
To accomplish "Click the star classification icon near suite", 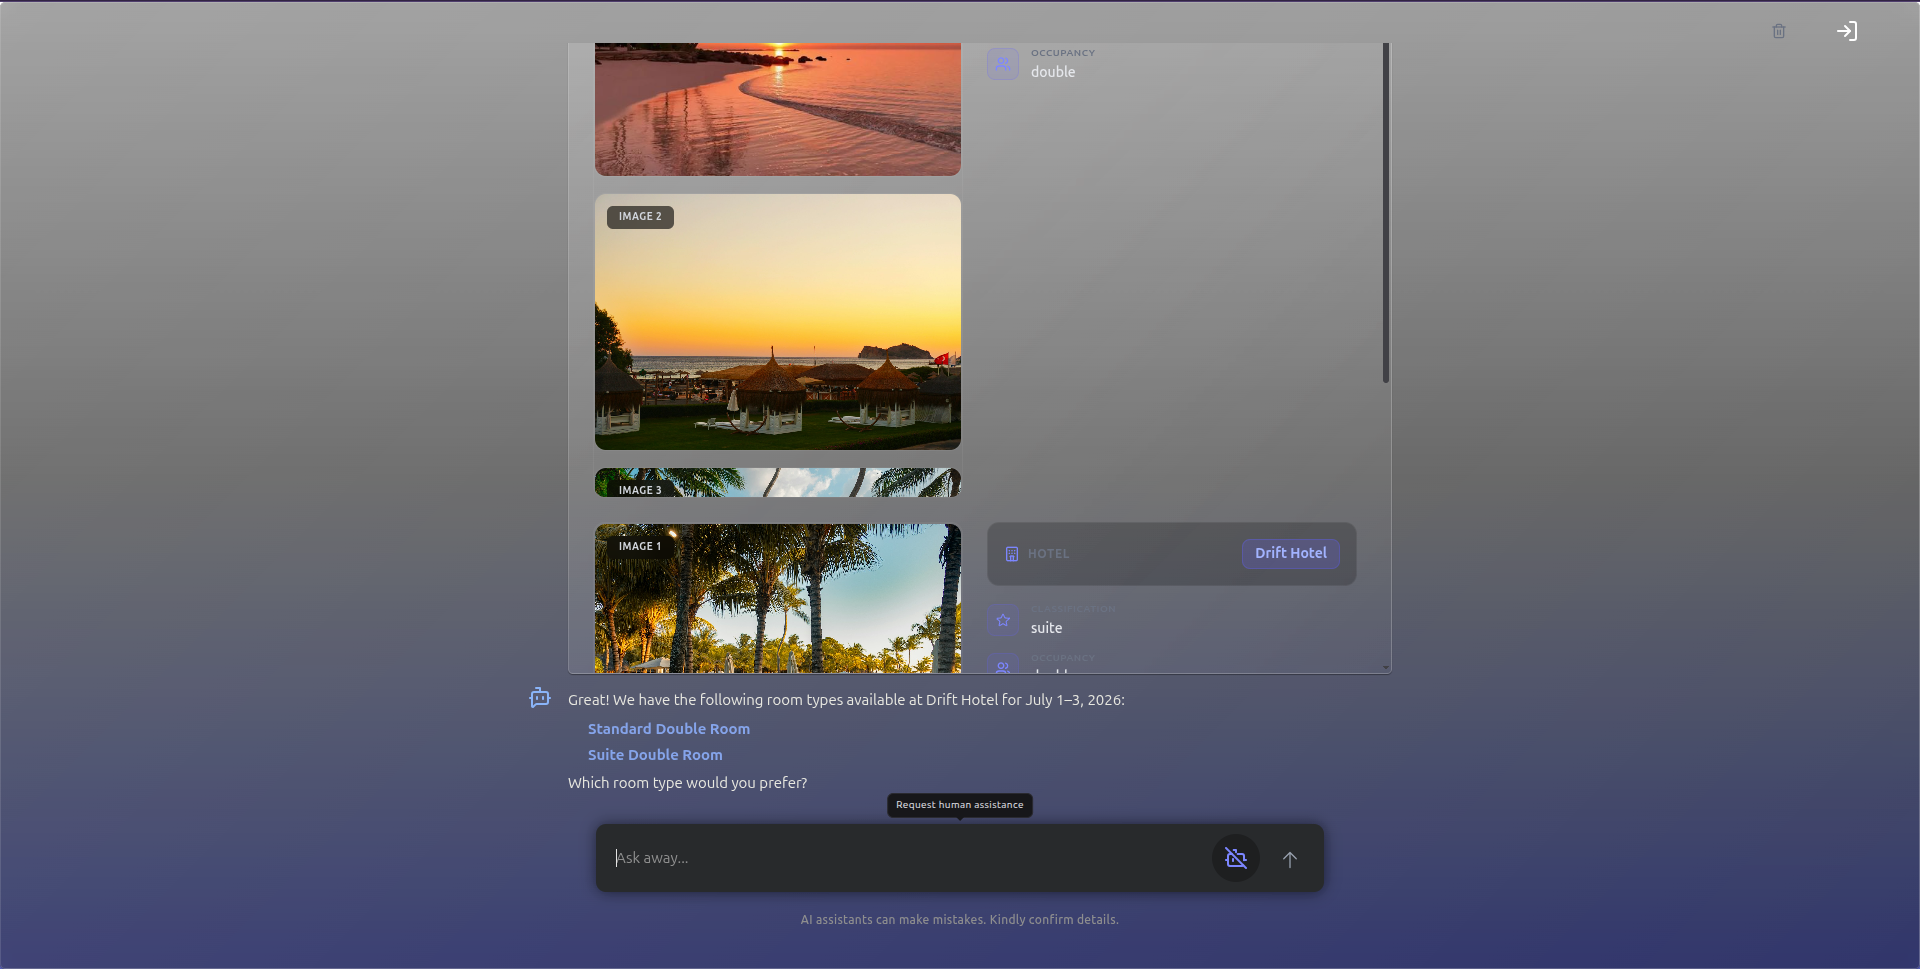I will 1003,620.
